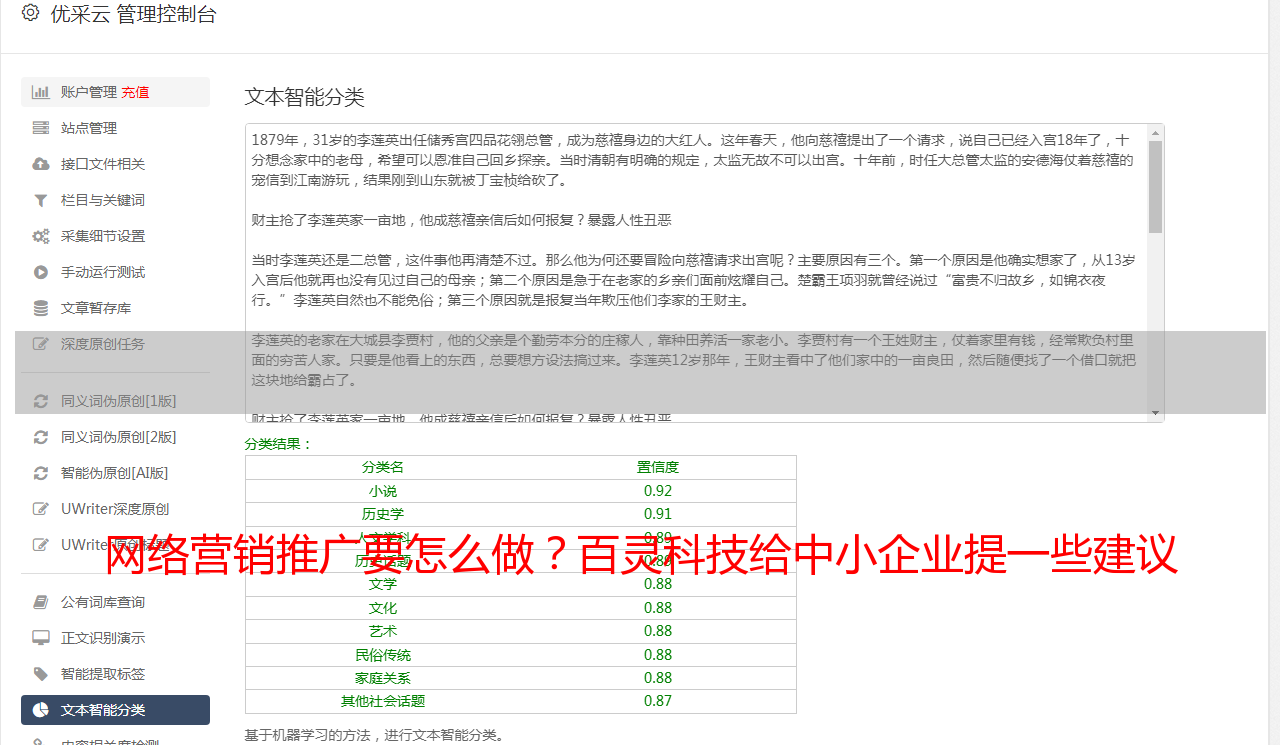This screenshot has width=1280, height=745.
Task: Click the play circle icon beside 手动运行测试
Action: coord(41,272)
